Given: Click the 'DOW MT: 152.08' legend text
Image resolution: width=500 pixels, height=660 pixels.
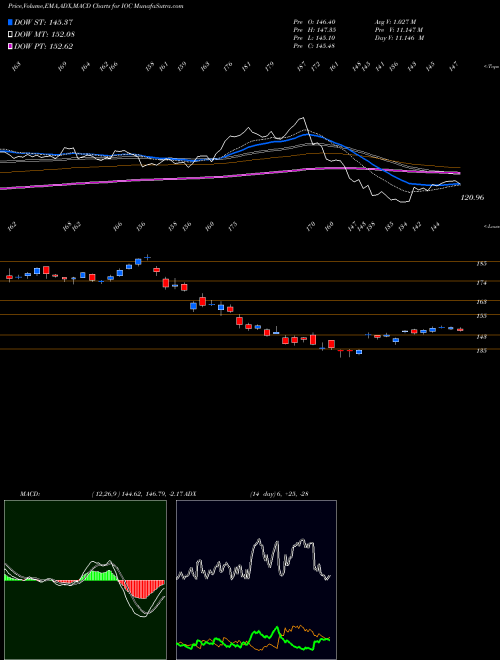Looking at the screenshot, I should 45,35.
